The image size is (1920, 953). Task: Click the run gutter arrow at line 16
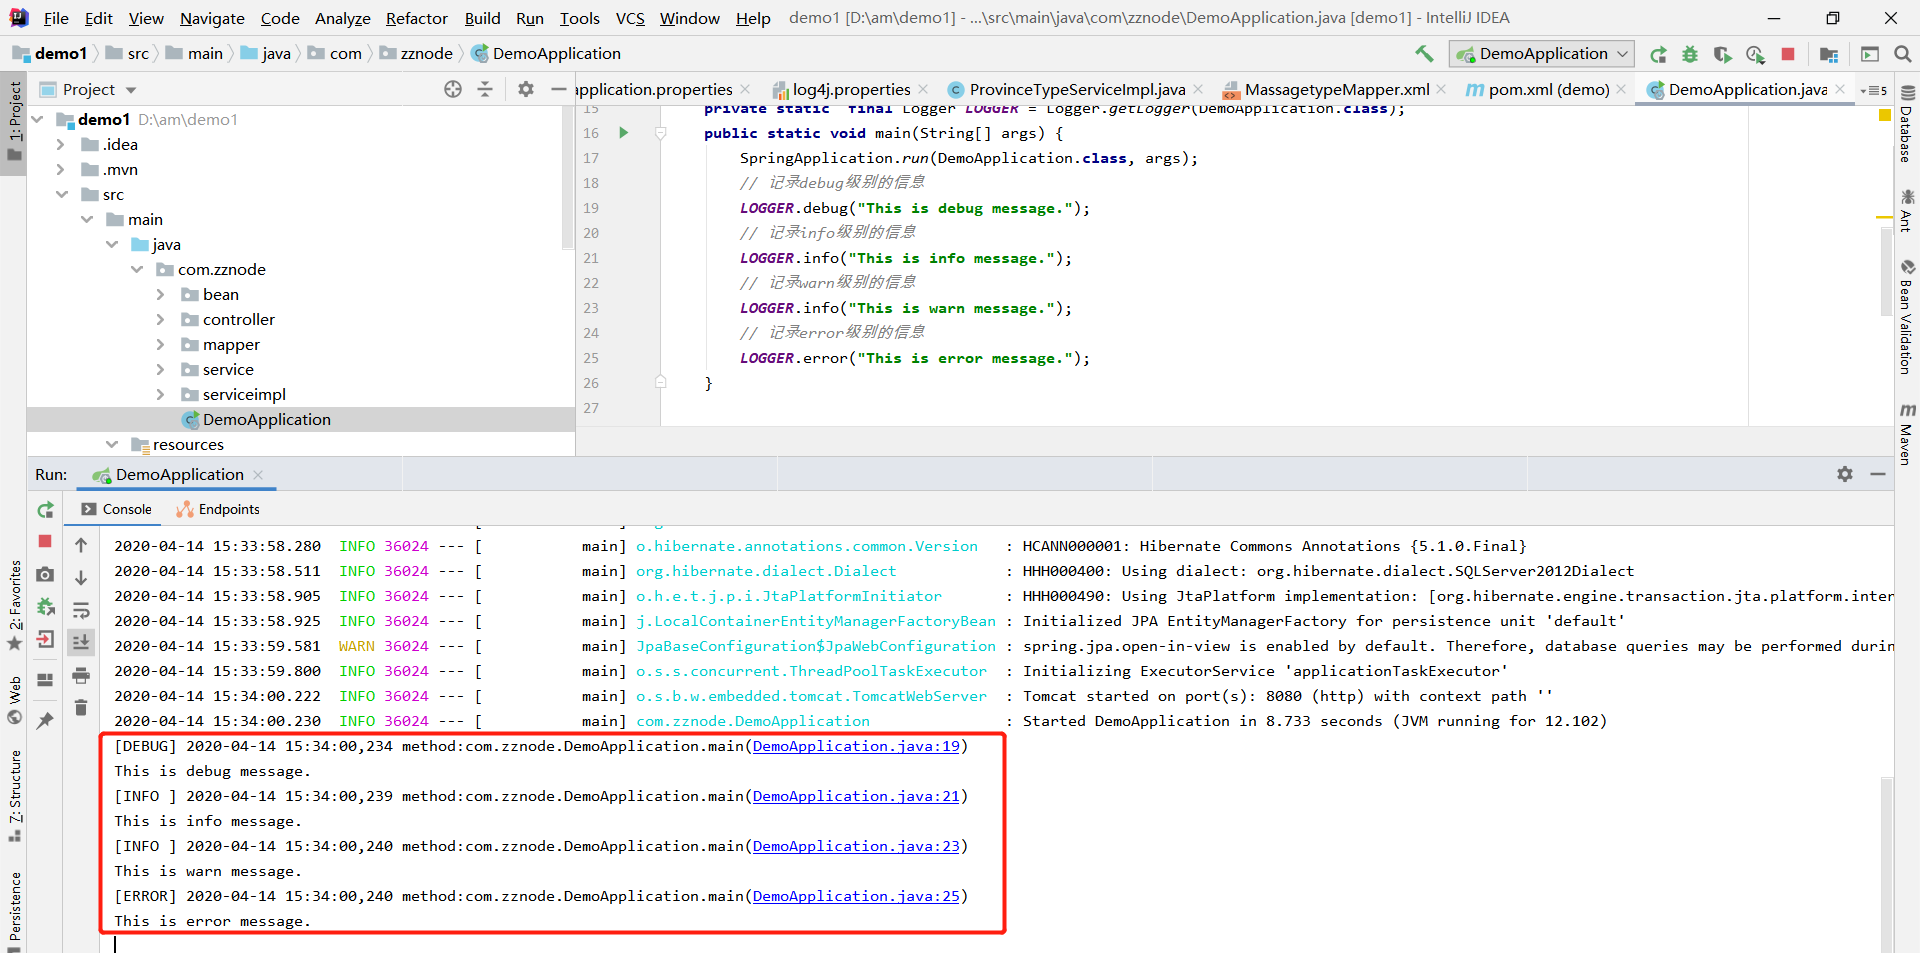click(623, 133)
